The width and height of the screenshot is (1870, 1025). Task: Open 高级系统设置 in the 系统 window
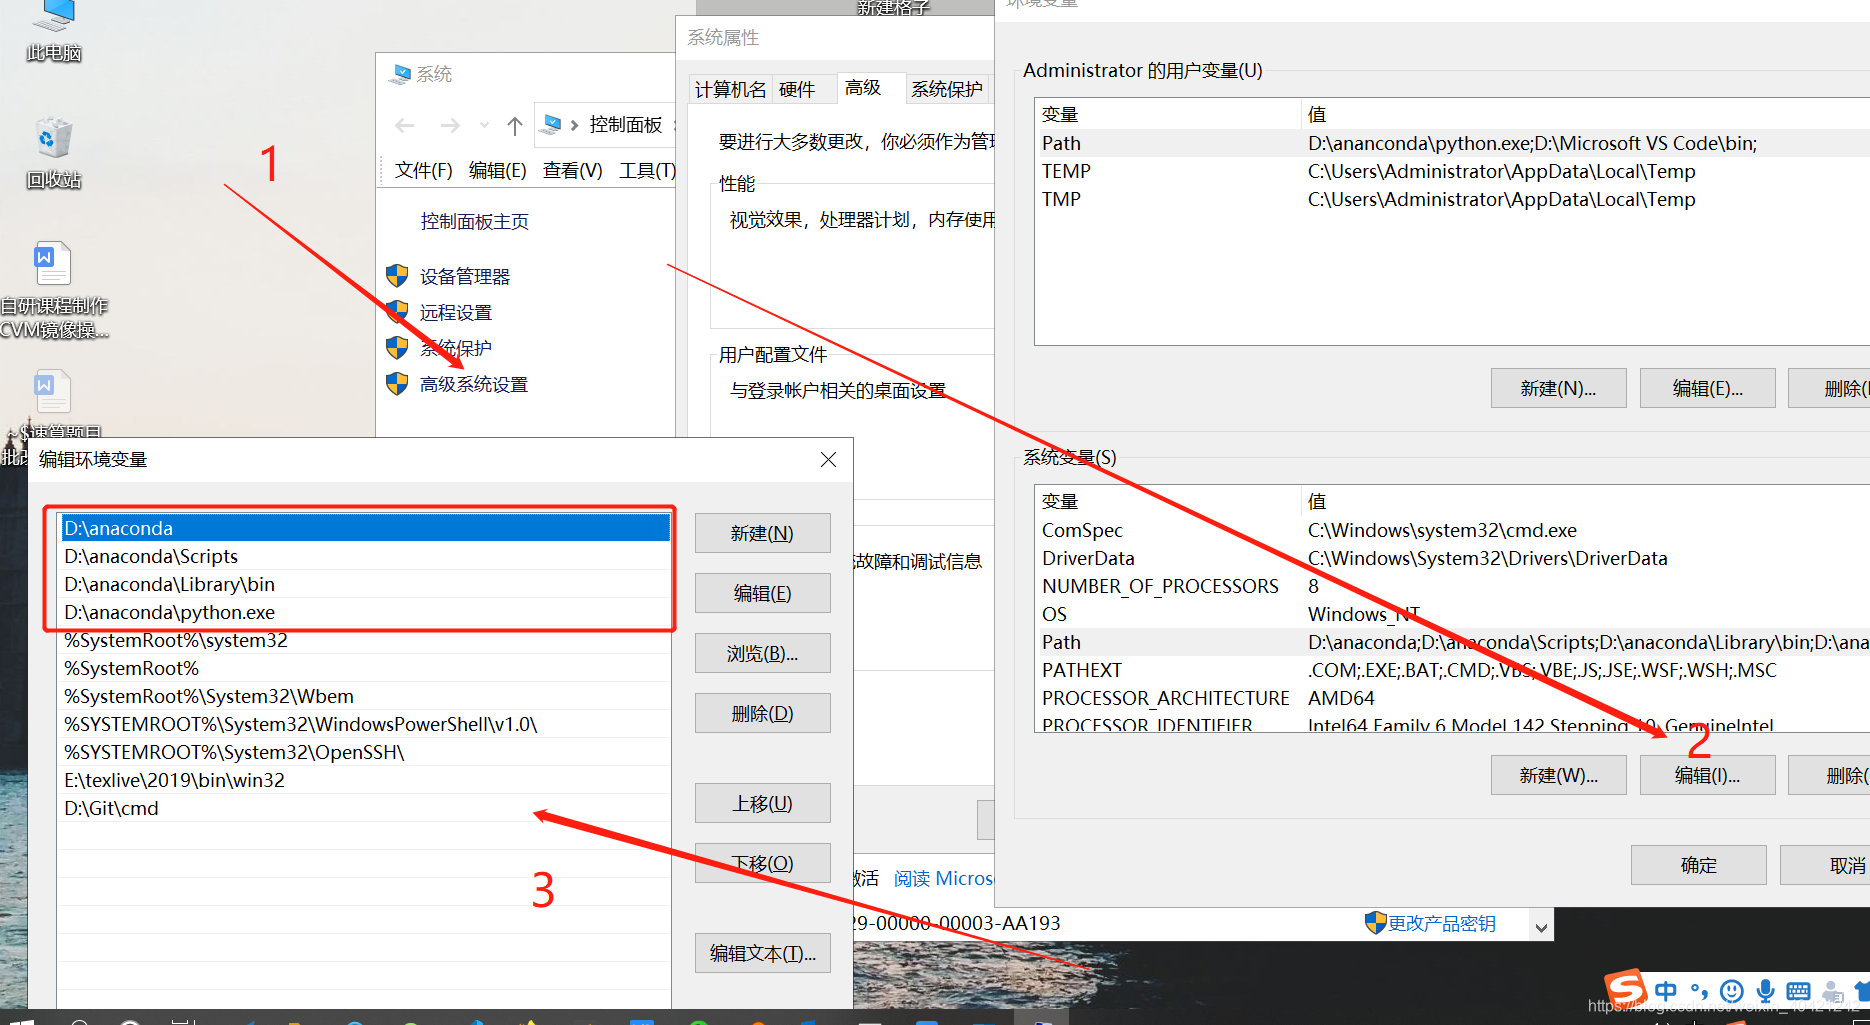point(472,384)
